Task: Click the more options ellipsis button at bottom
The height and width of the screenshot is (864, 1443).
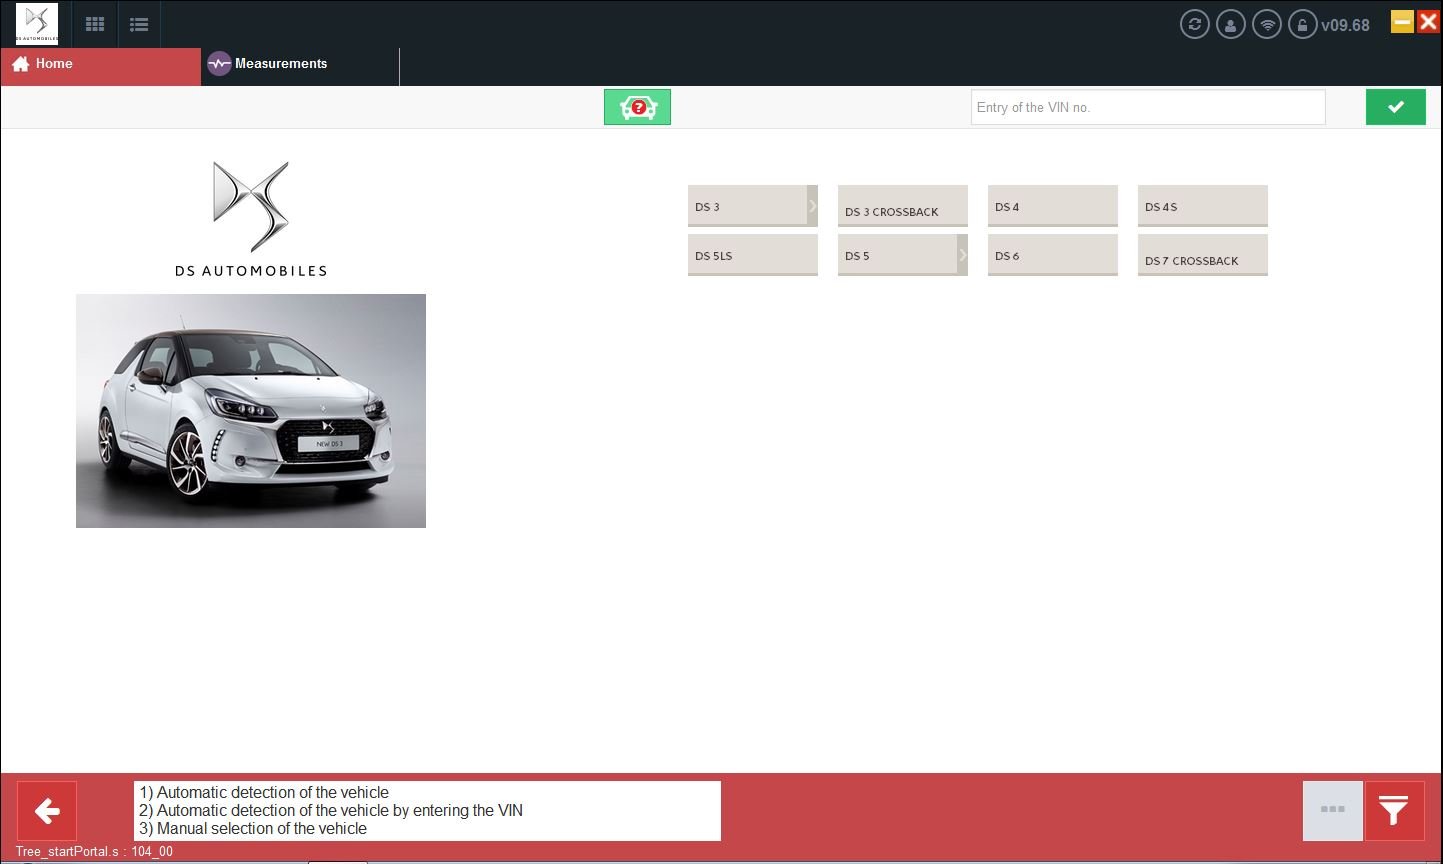Action: [x=1332, y=810]
